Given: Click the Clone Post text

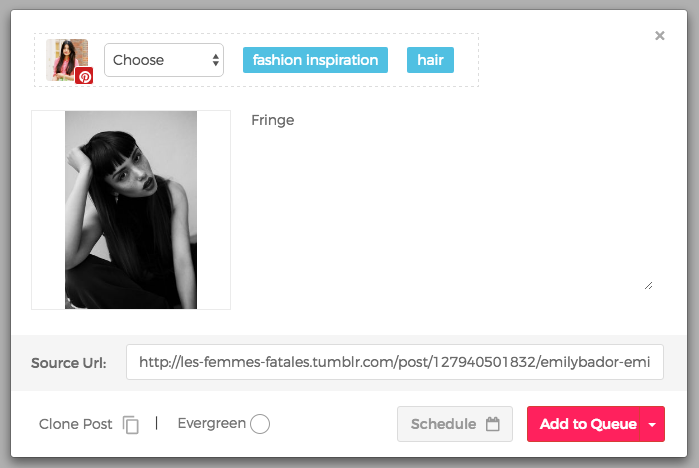Looking at the screenshot, I should 75,424.
